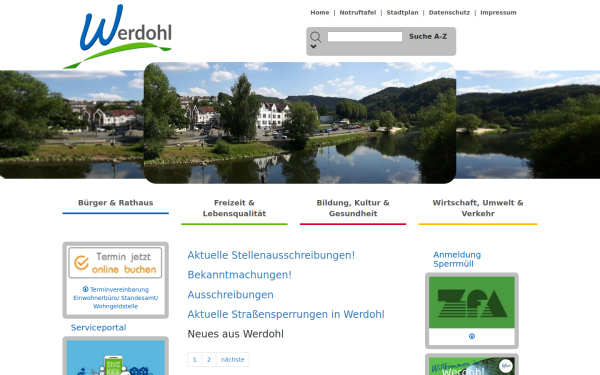This screenshot has height=375, width=600.
Task: Open the Wirtschaft, Umwelt & Verkehr menu
Action: click(478, 209)
